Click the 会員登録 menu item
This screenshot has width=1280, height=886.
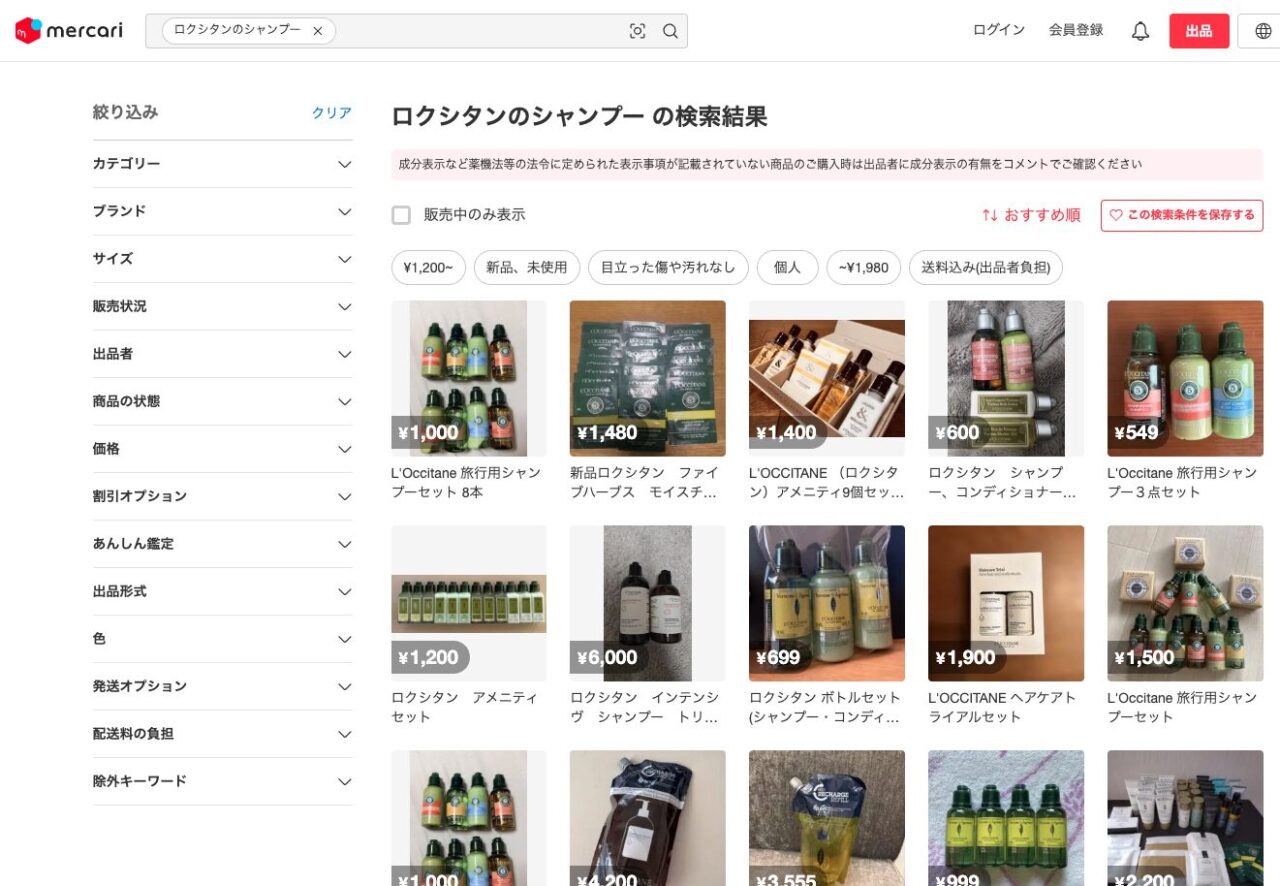tap(1075, 30)
